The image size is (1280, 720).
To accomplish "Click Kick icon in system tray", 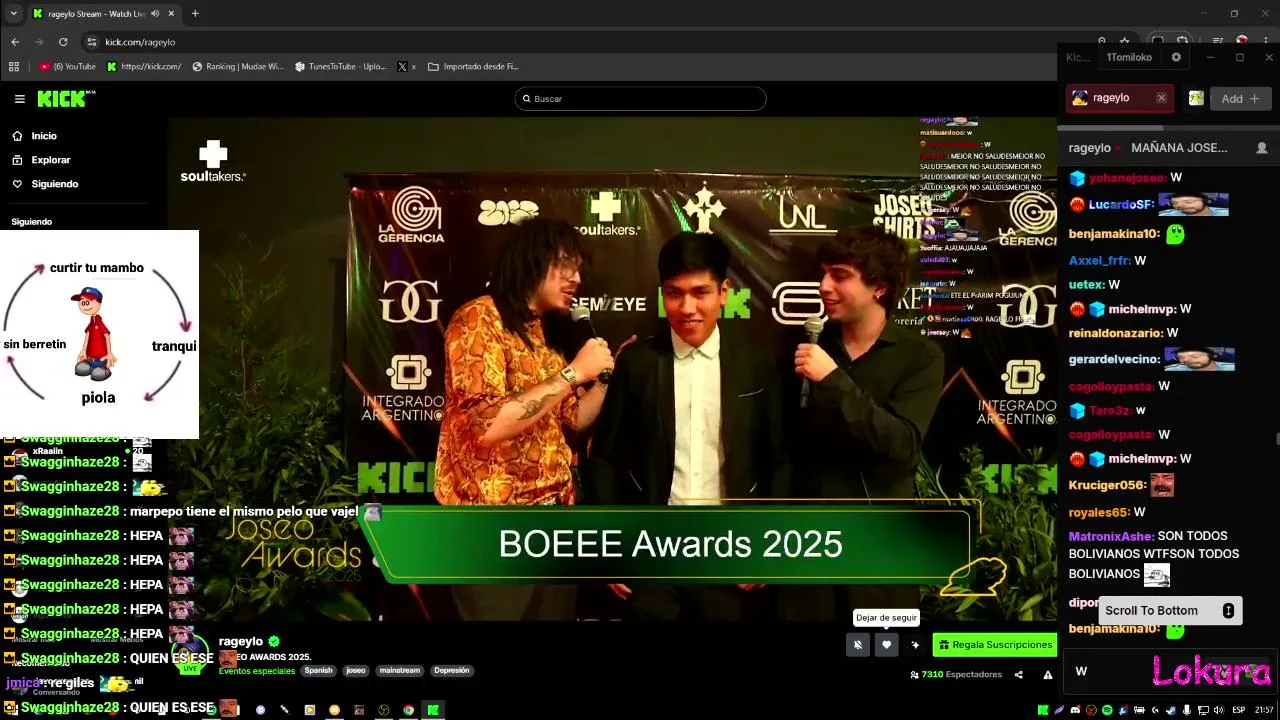I will [x=1043, y=710].
